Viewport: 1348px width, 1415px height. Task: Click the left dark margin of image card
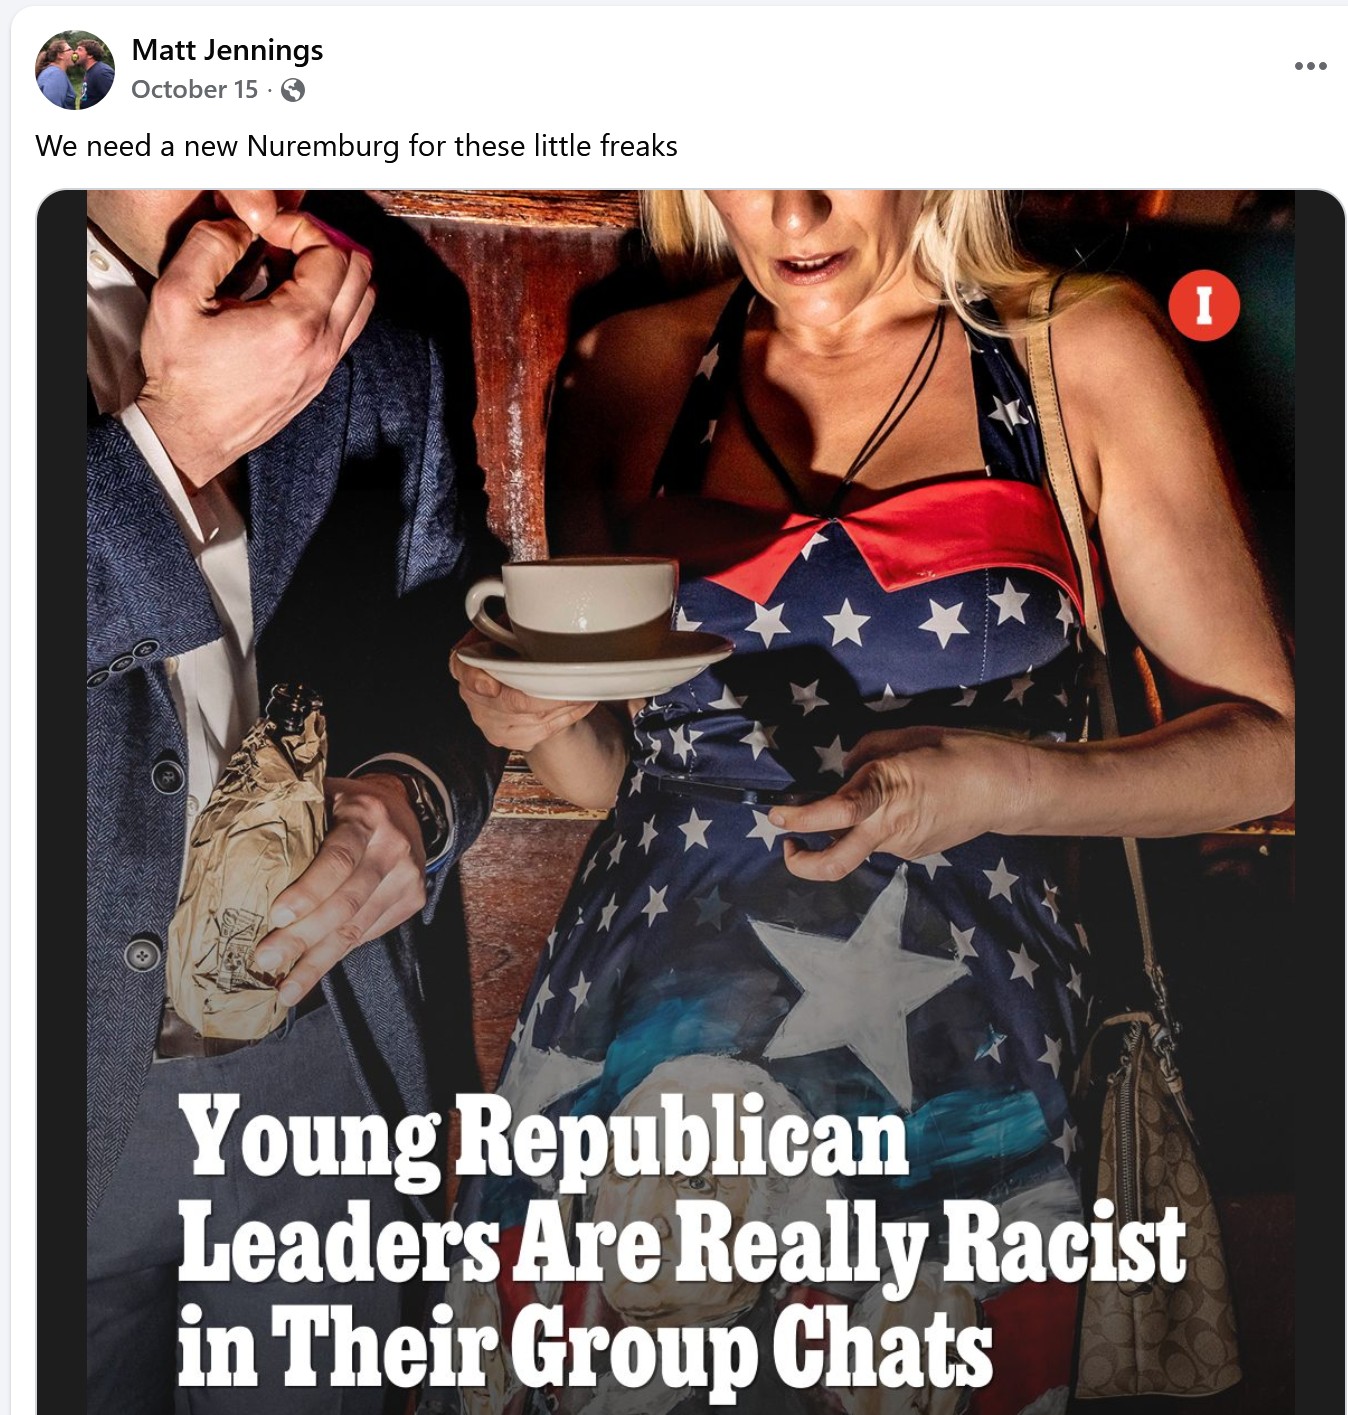tap(62, 802)
